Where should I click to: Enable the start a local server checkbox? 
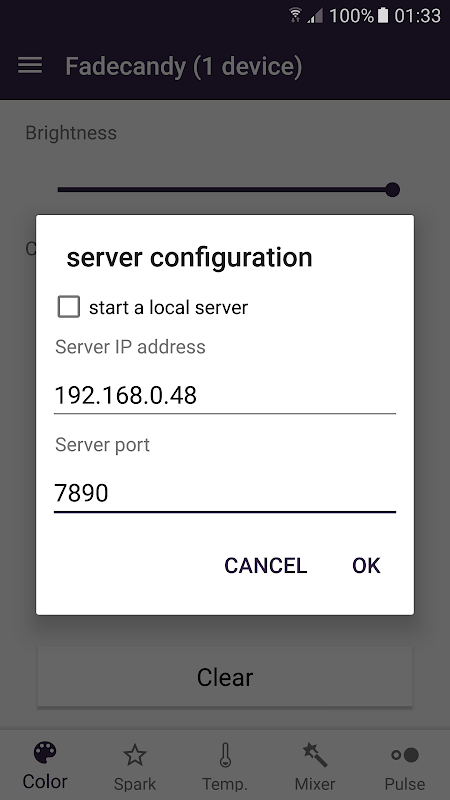click(68, 307)
